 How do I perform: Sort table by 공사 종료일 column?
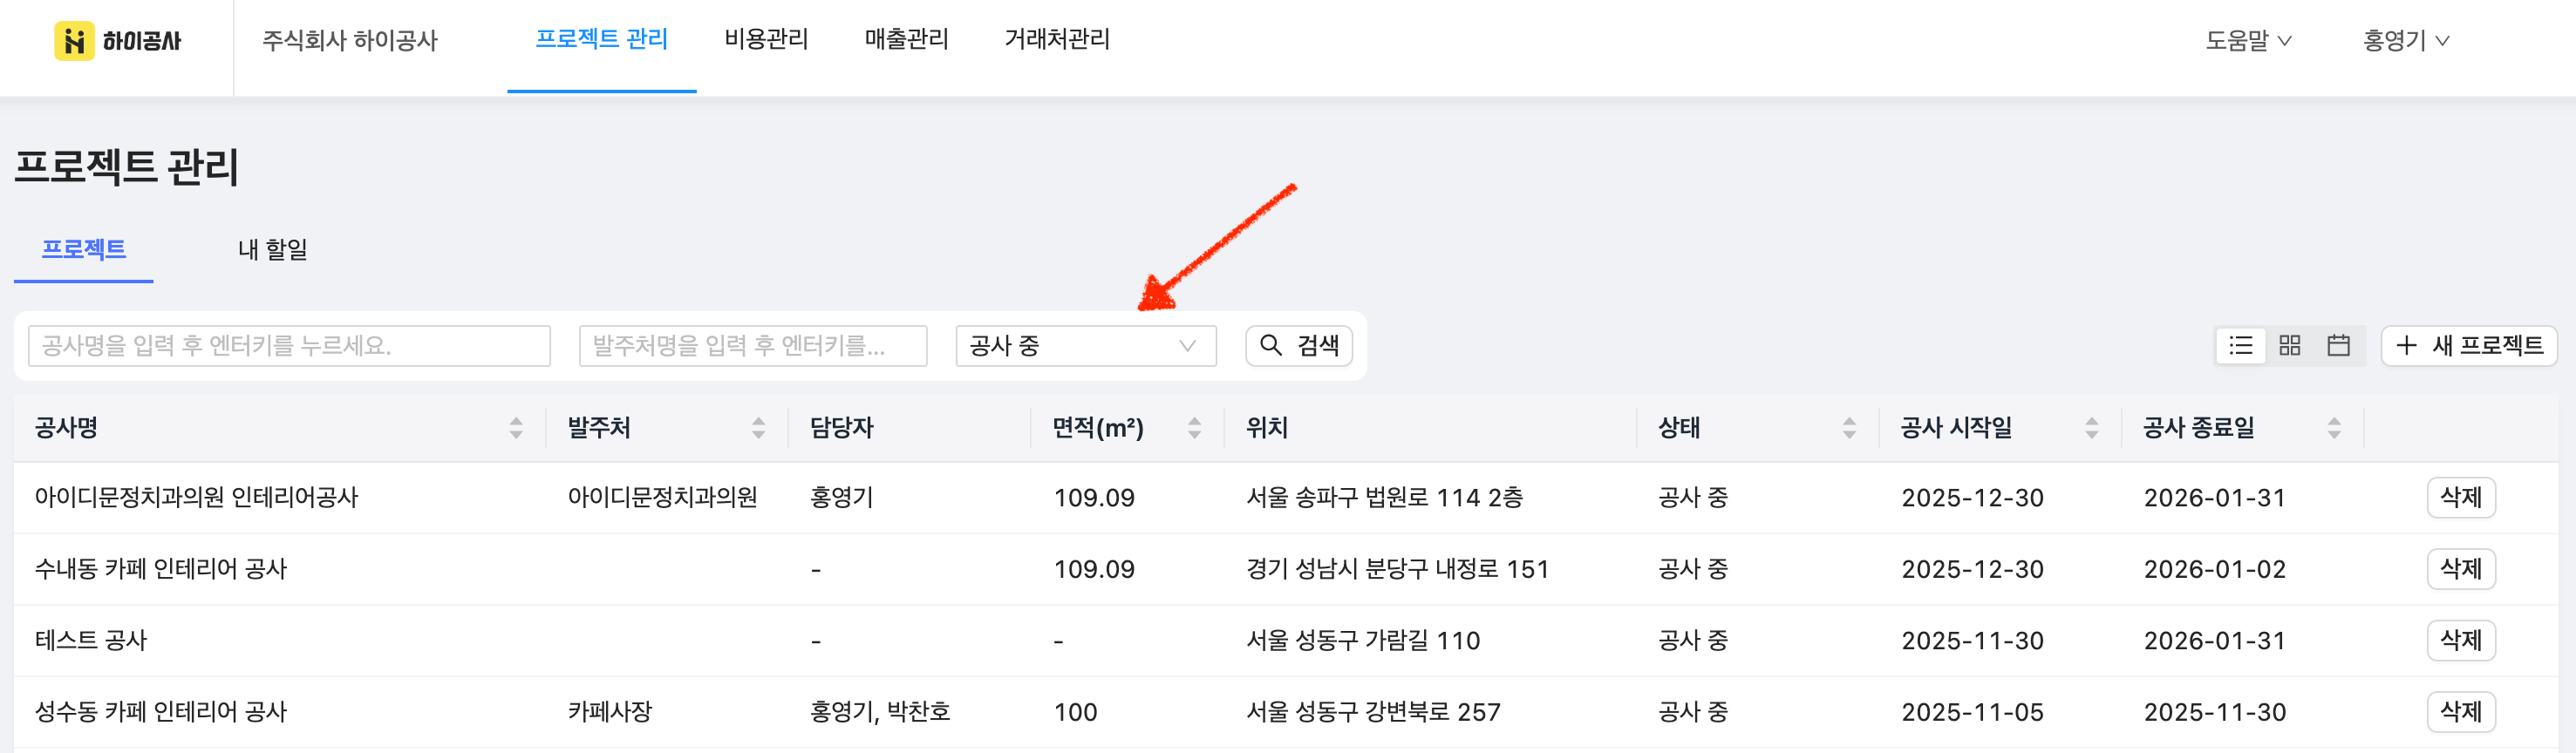click(2334, 428)
